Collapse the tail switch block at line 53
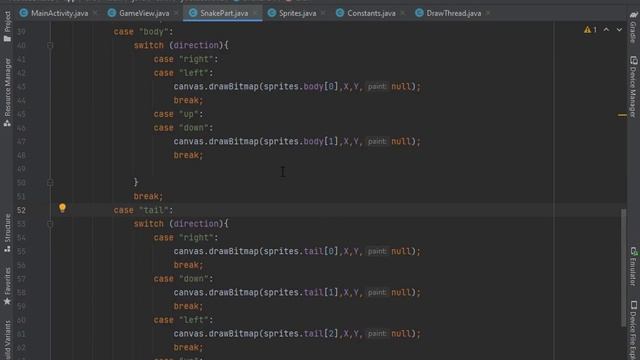640x360 pixels. (x=50, y=224)
